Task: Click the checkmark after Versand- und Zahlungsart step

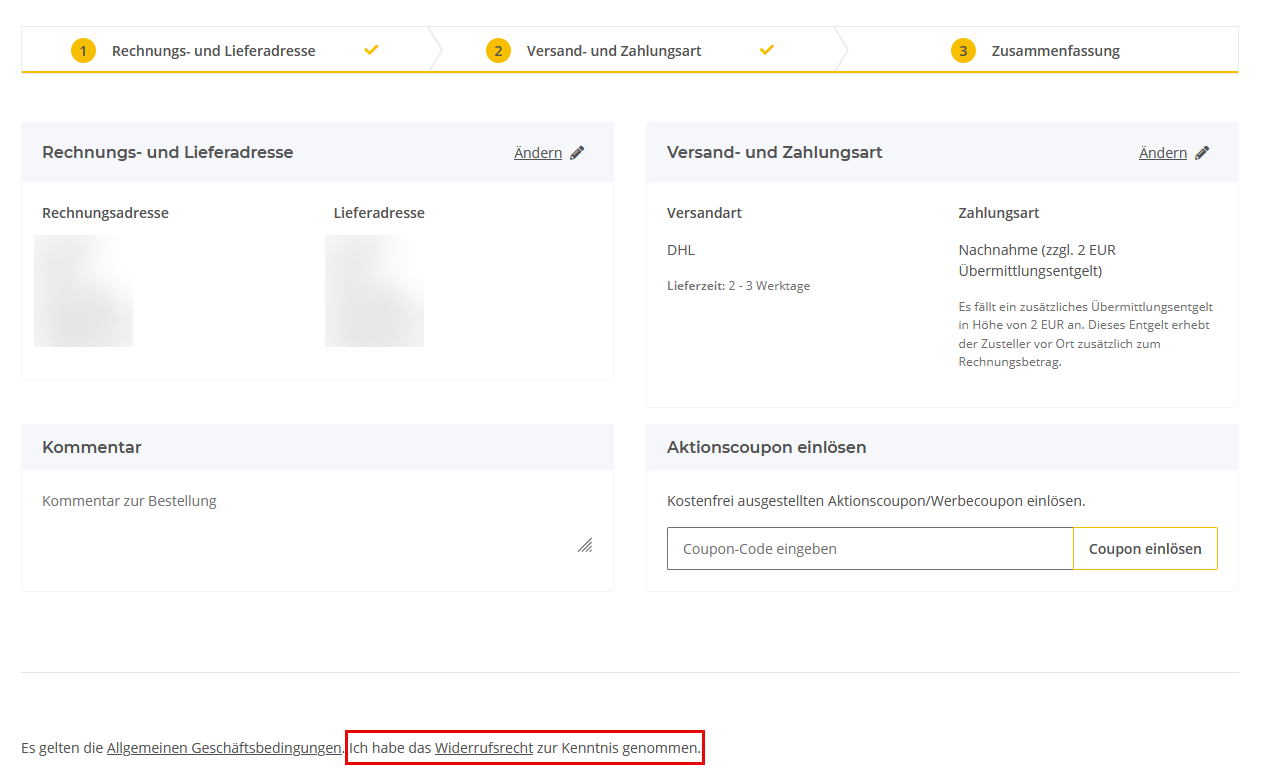Action: click(767, 50)
